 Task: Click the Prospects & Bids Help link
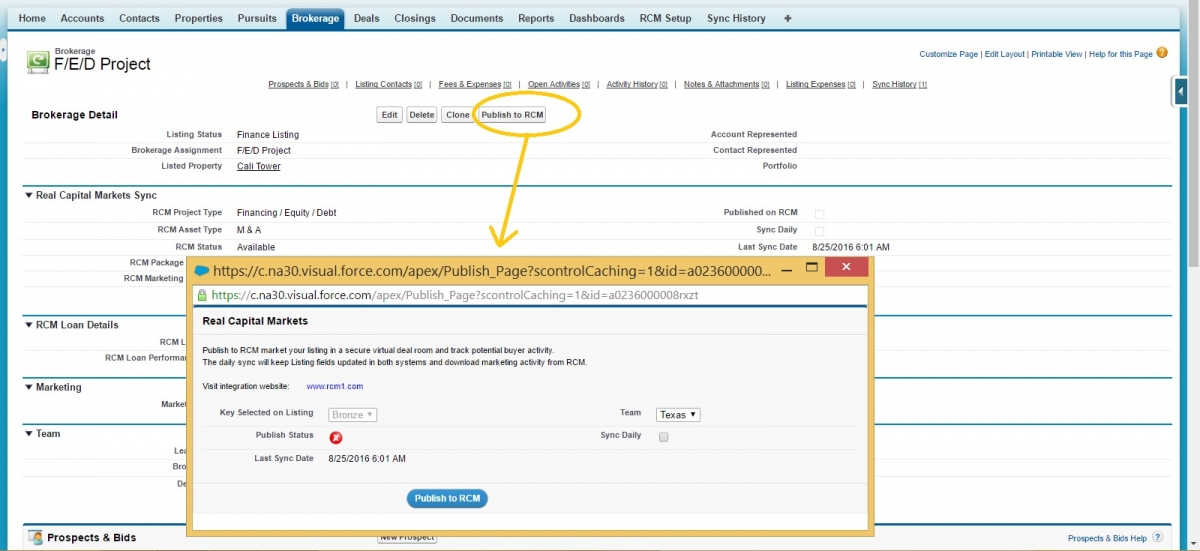click(1107, 538)
